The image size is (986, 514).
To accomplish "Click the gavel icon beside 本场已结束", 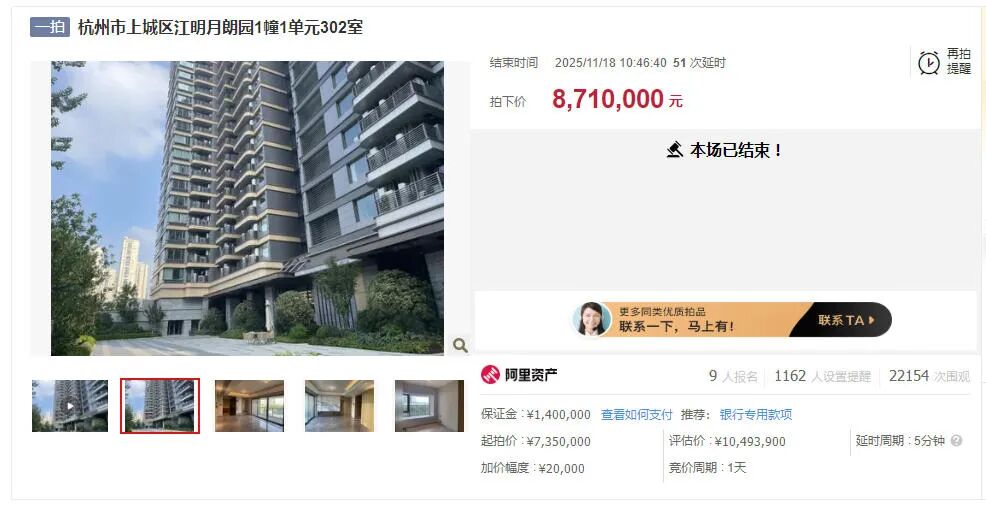I will pyautogui.click(x=675, y=150).
